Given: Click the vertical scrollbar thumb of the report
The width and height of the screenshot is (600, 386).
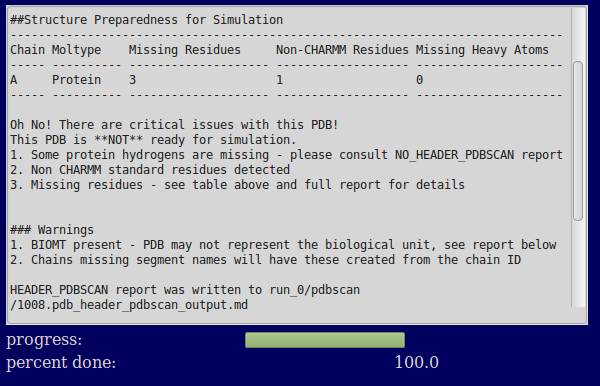Looking at the screenshot, I should pyautogui.click(x=578, y=141).
